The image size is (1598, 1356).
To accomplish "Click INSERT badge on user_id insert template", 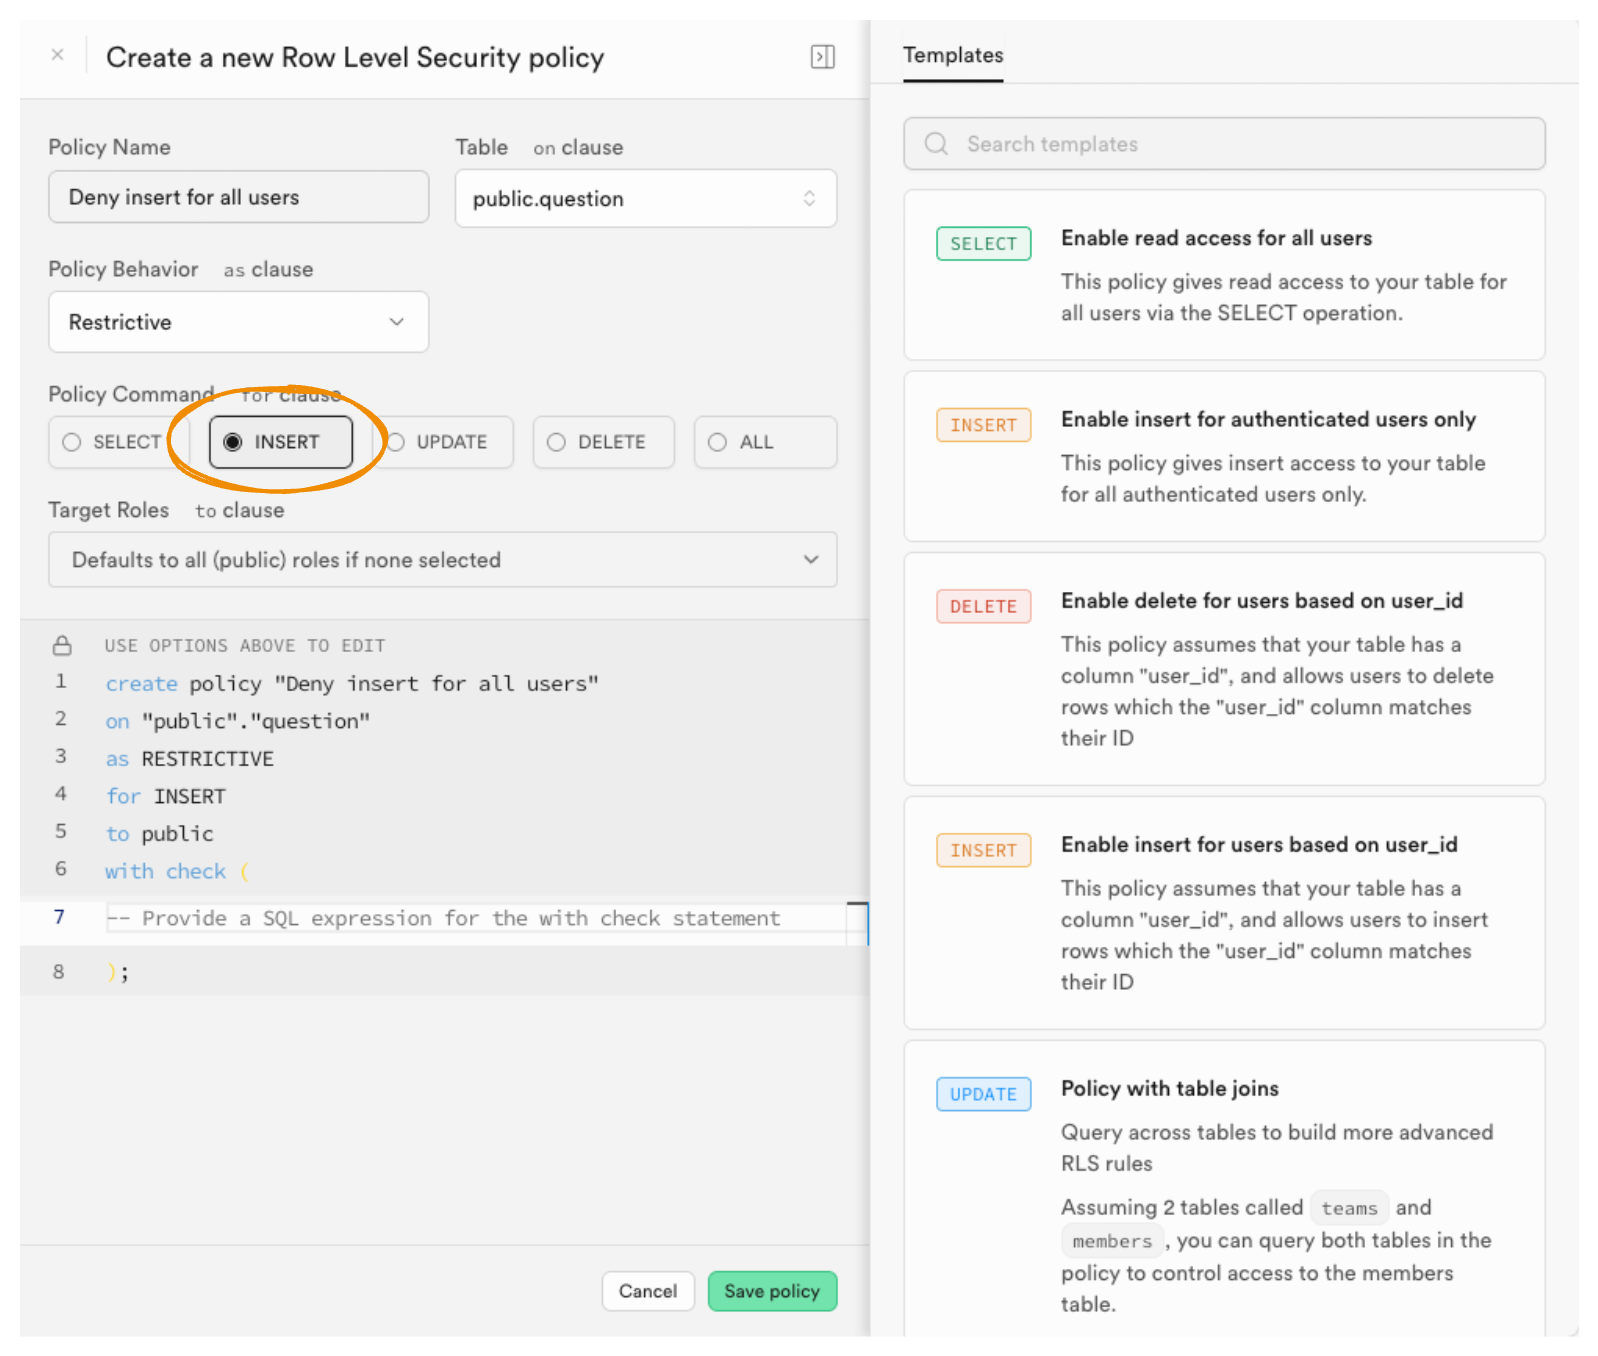I will pos(983,851).
